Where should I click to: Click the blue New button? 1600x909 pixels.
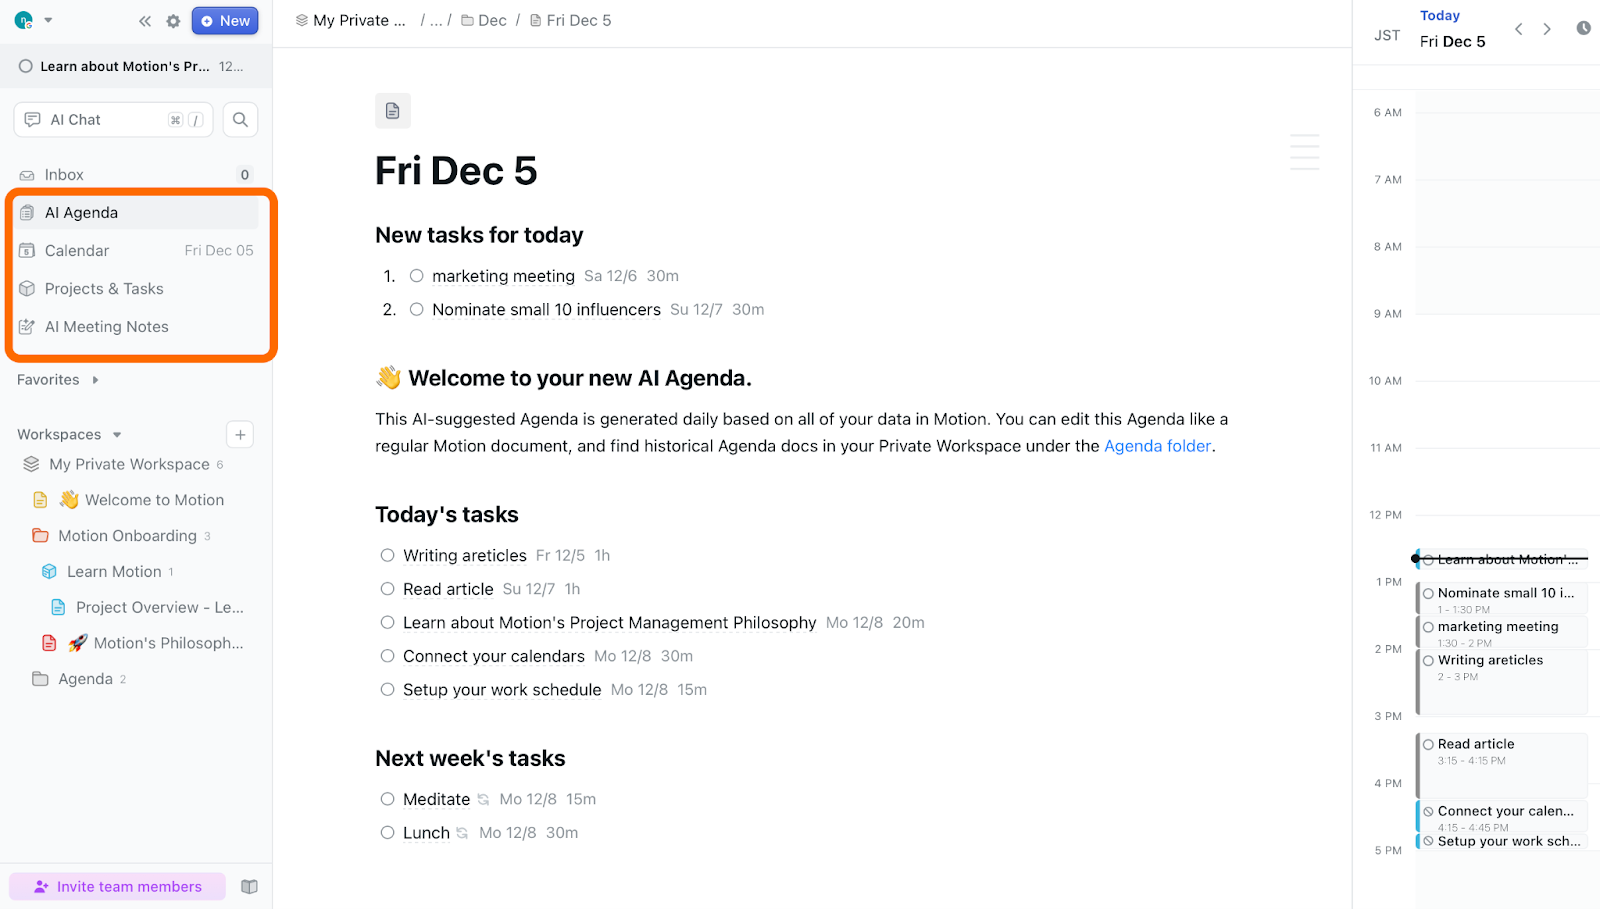(x=225, y=21)
